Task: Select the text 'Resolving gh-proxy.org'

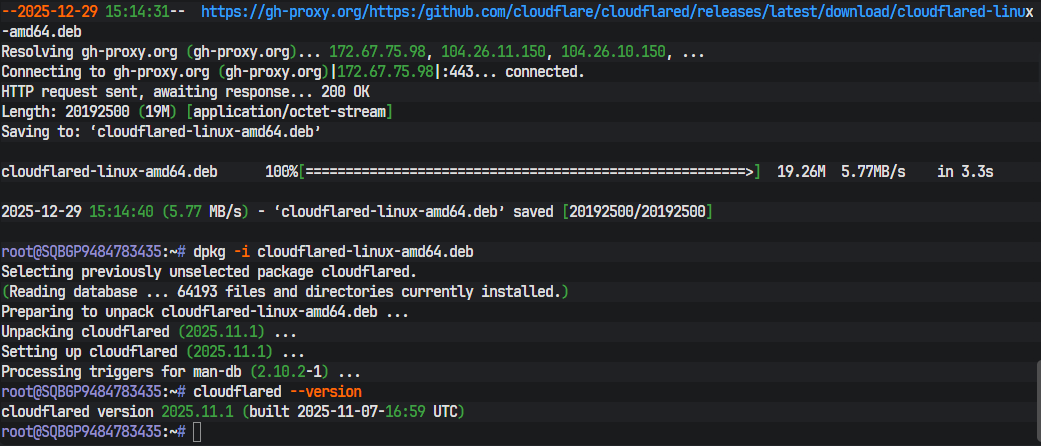Action: (x=90, y=52)
